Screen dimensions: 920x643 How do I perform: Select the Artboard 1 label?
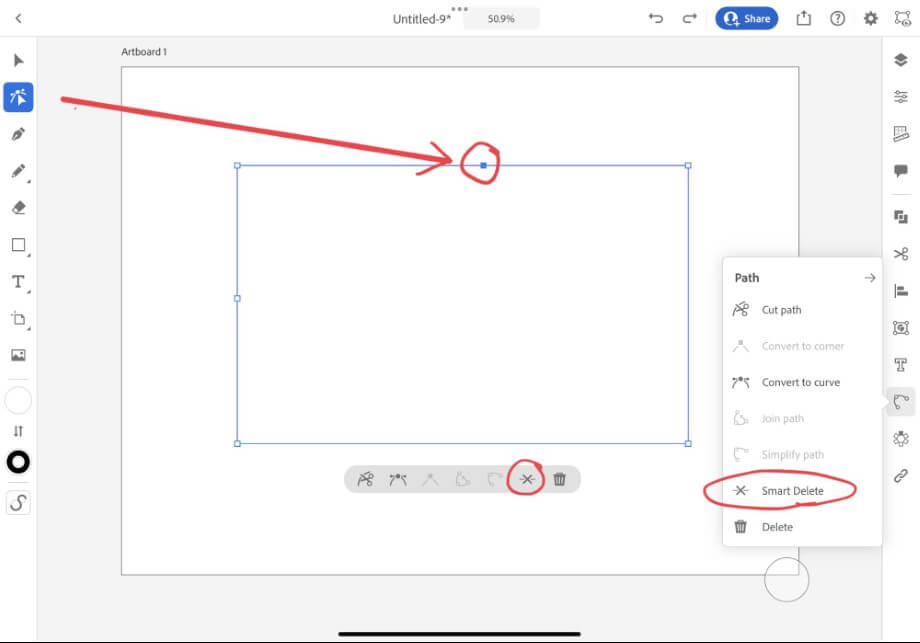click(144, 52)
